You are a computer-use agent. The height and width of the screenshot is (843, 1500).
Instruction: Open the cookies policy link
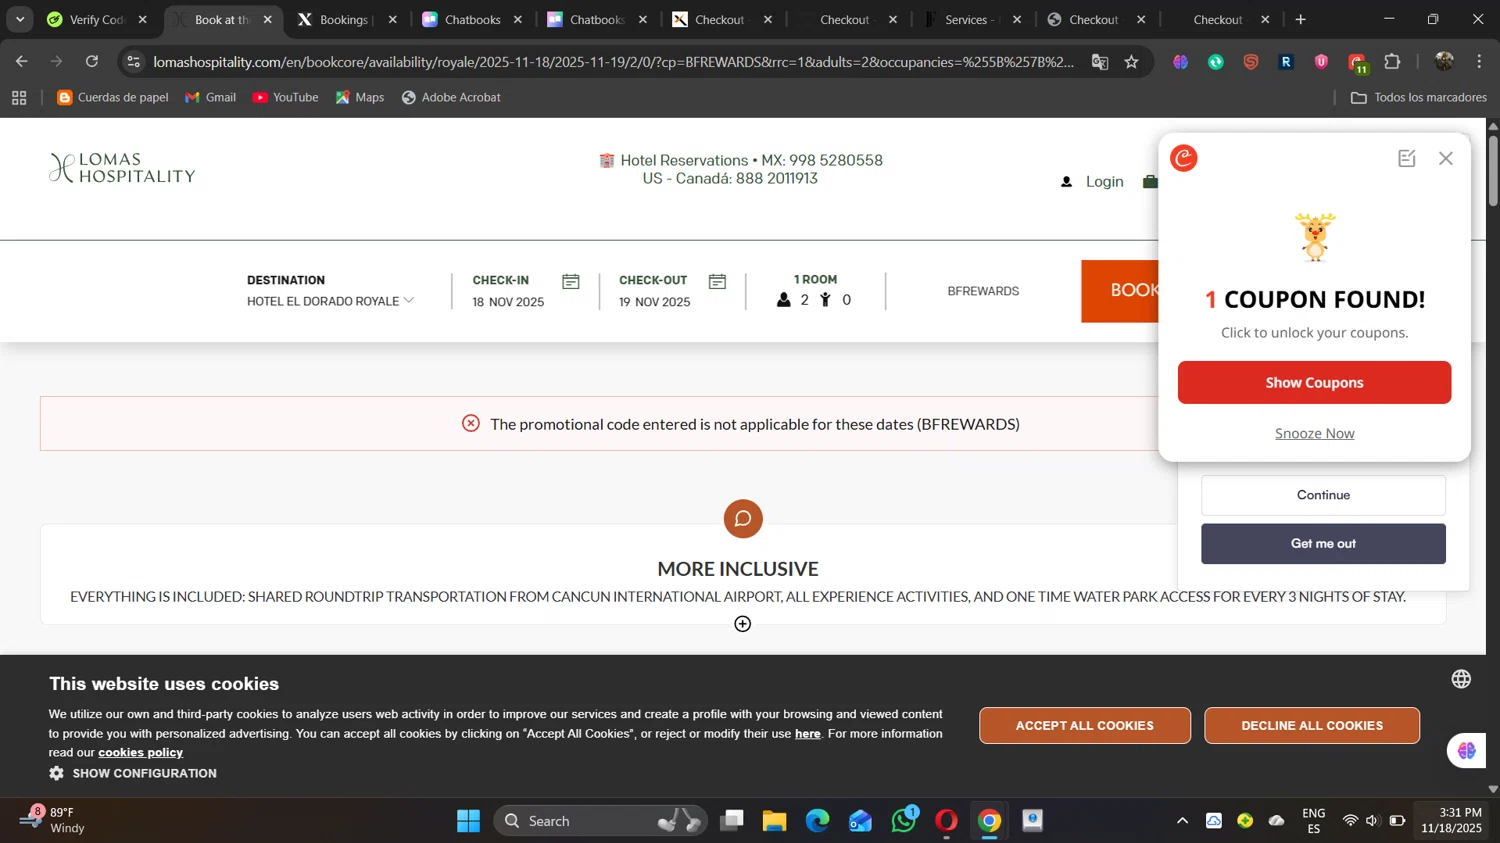pyautogui.click(x=140, y=752)
